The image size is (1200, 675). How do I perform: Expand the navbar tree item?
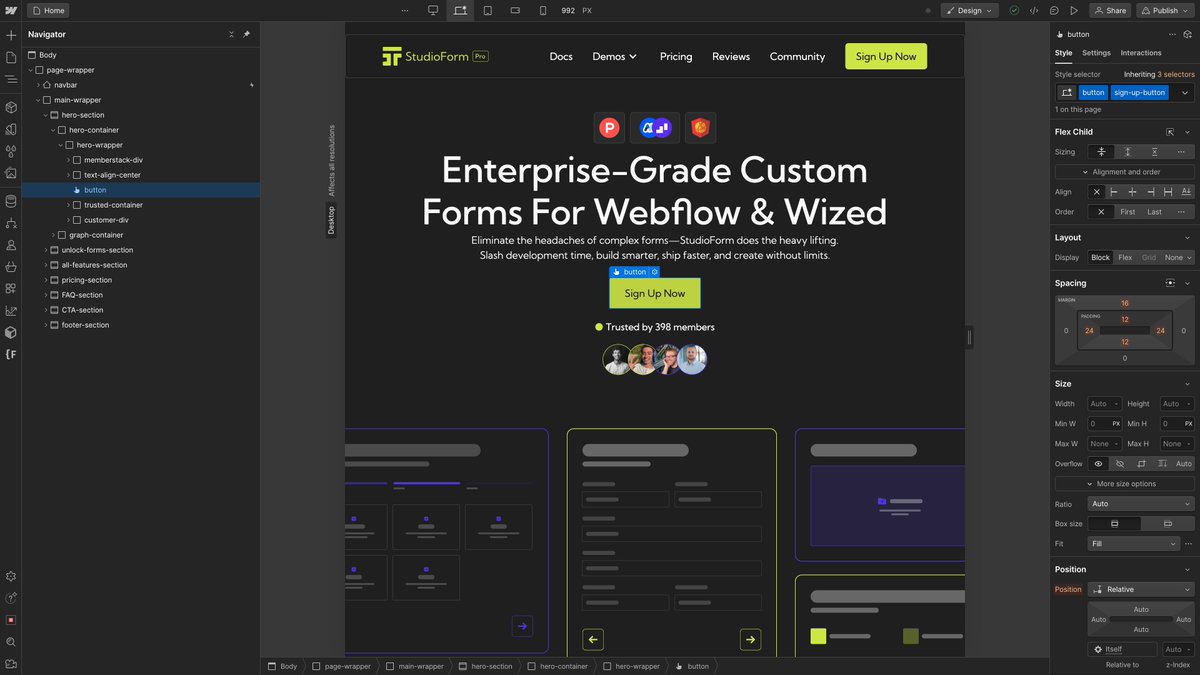(37, 85)
